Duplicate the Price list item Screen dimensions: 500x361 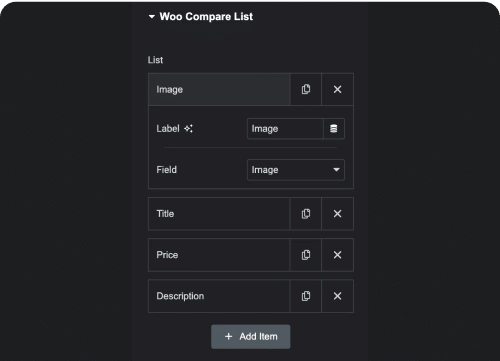[306, 255]
